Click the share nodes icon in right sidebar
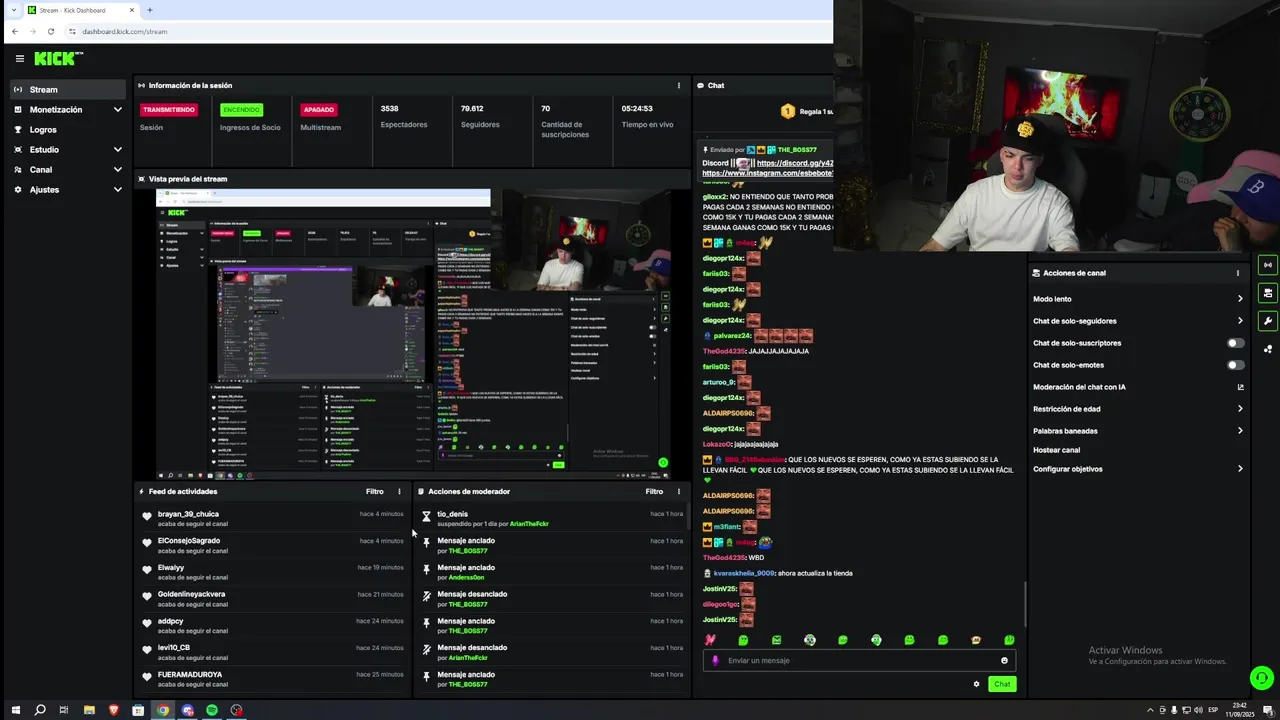The image size is (1280, 720). (1268, 349)
